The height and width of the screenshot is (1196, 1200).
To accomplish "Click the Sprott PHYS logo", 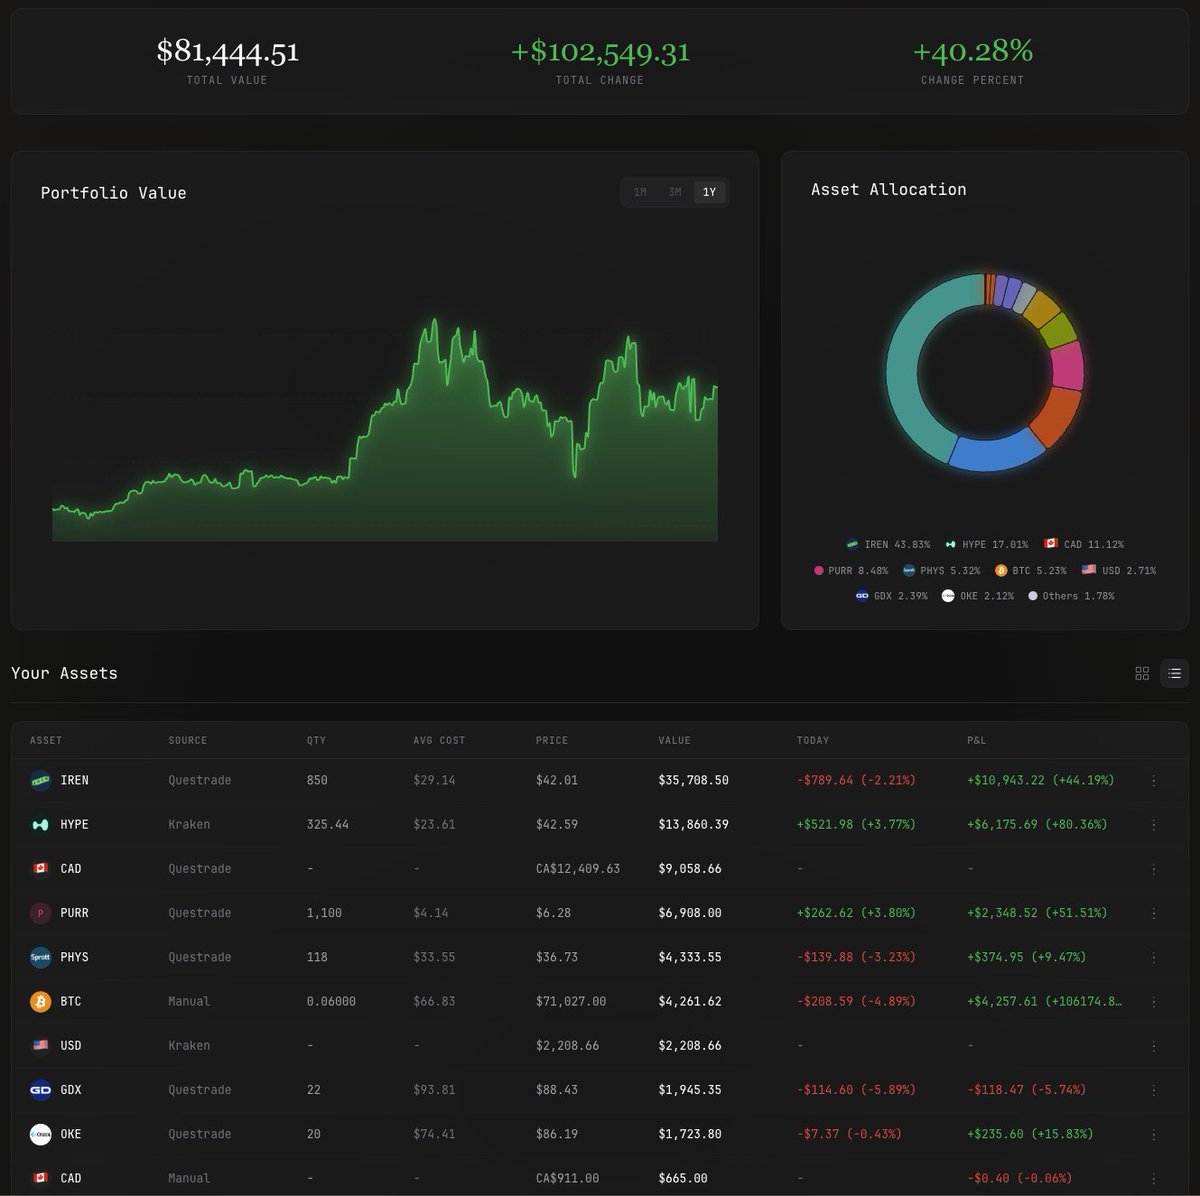I will tap(40, 957).
